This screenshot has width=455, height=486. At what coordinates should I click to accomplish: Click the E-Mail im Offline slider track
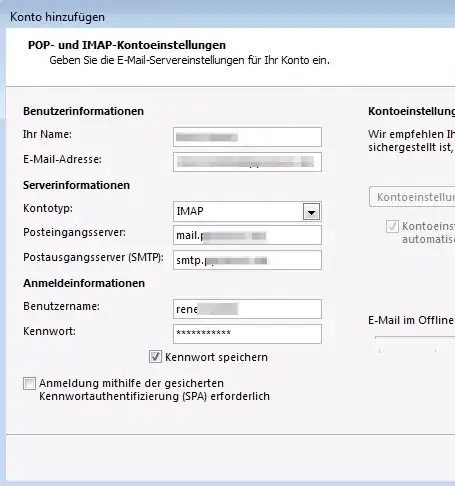pos(415,337)
